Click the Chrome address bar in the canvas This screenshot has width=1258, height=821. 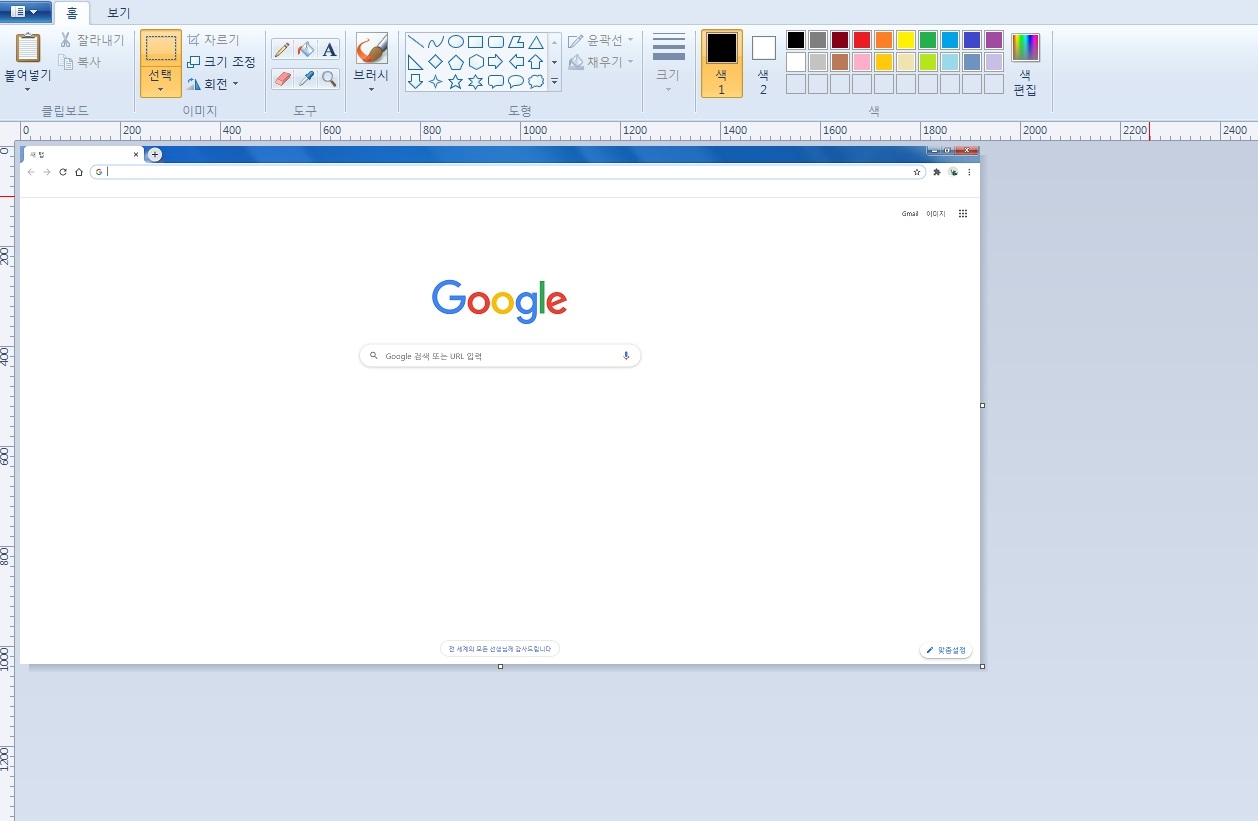pyautogui.click(x=508, y=172)
